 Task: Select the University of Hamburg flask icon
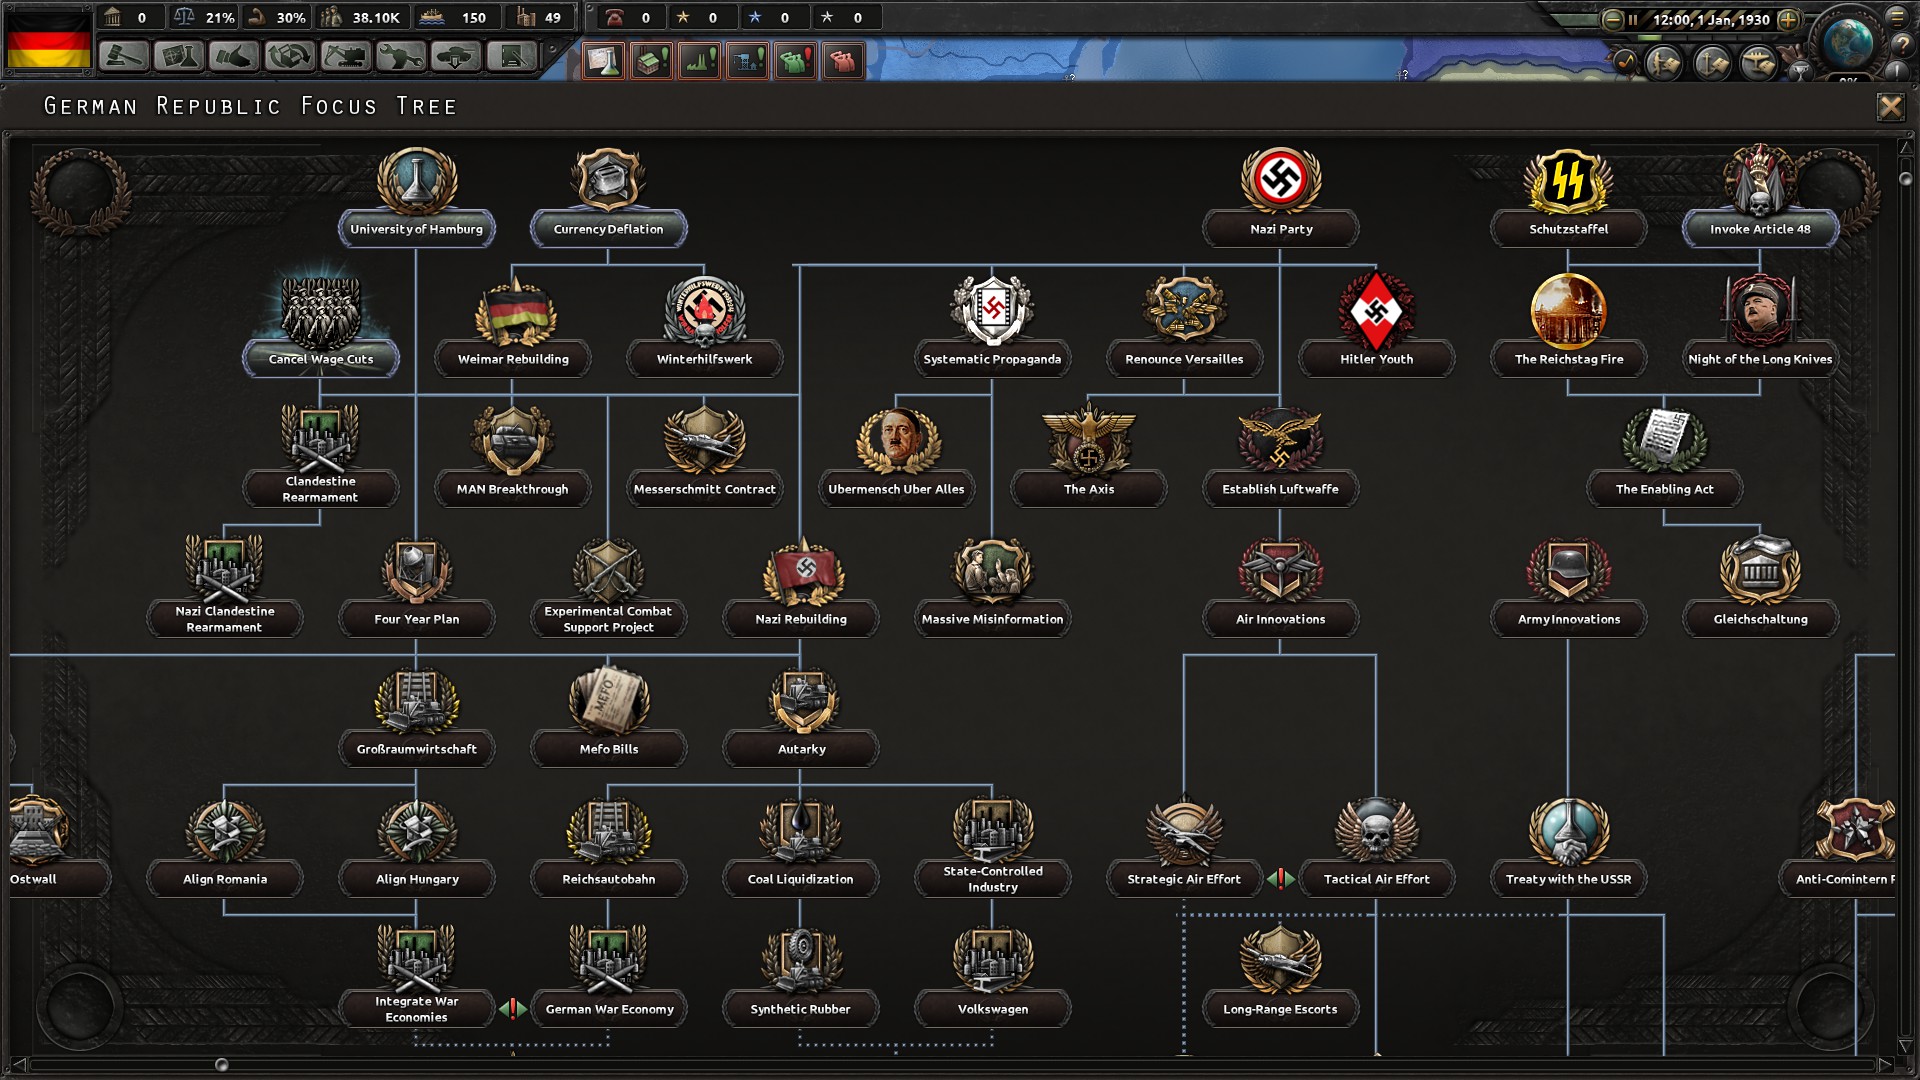tap(417, 180)
